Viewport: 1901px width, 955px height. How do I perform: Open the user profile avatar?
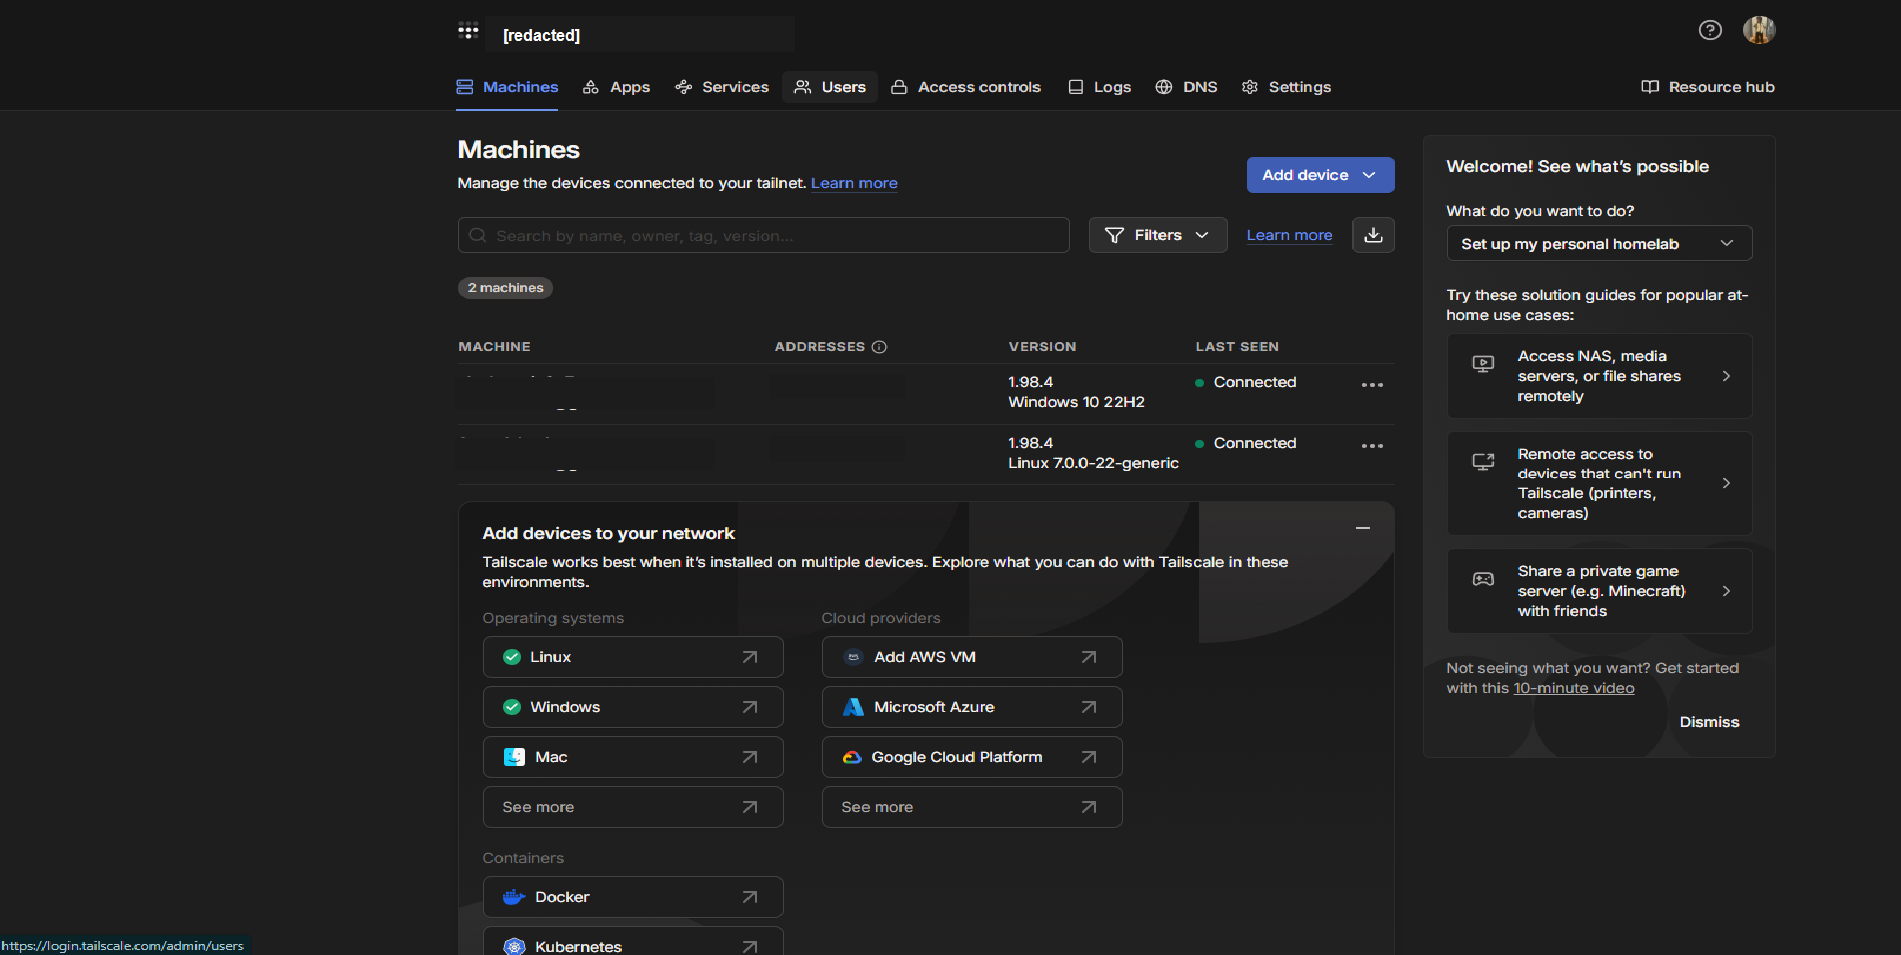point(1759,30)
